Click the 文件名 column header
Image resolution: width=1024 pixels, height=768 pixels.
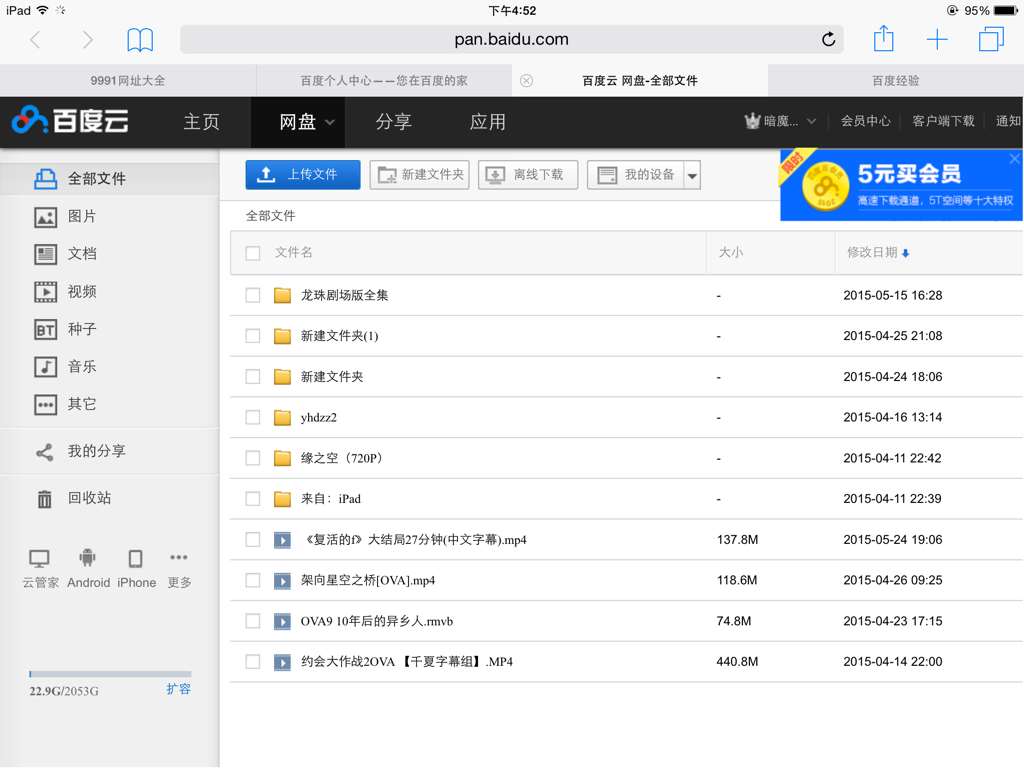tap(293, 253)
